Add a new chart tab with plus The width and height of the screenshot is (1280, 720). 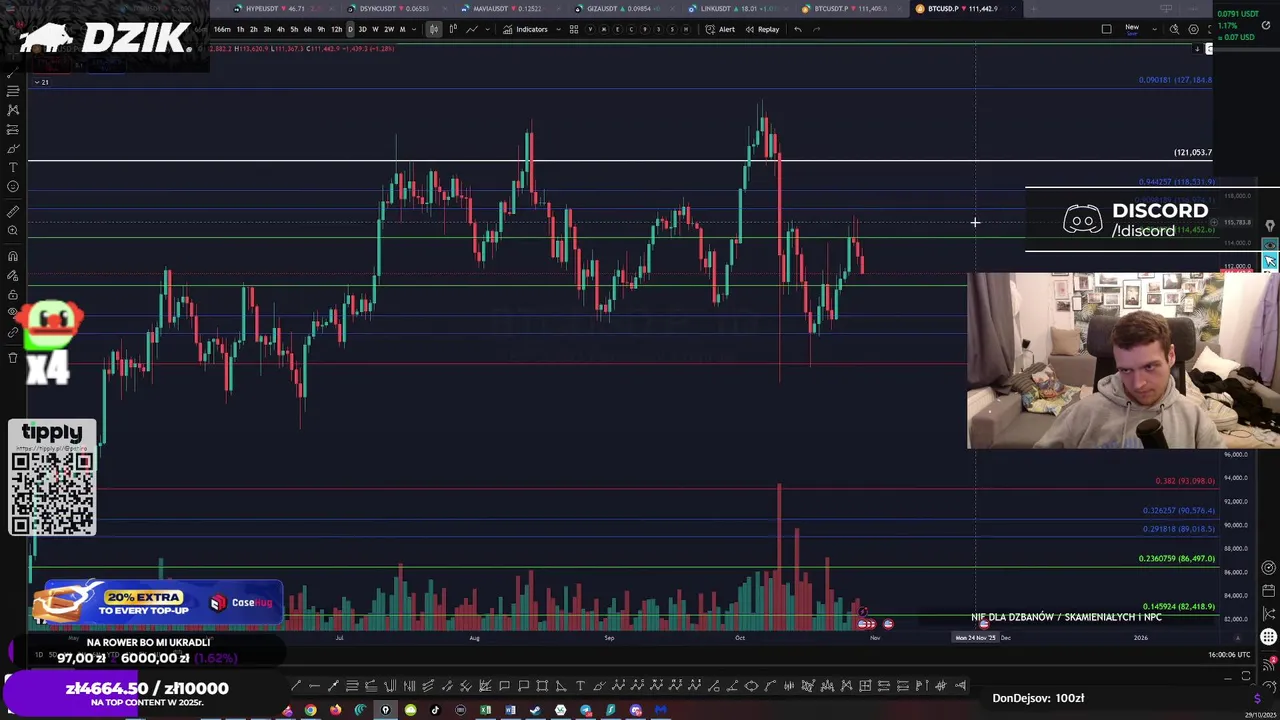pyautogui.click(x=1033, y=9)
